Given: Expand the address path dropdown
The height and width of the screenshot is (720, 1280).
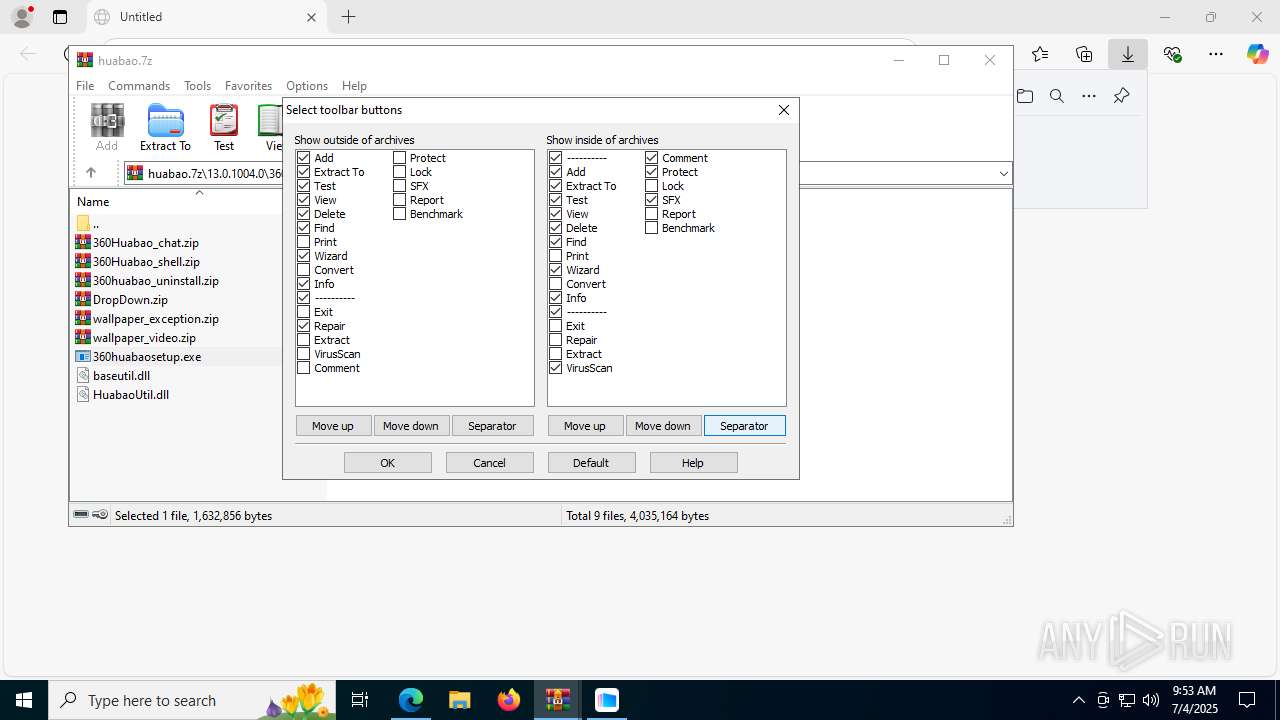Looking at the screenshot, I should coord(1003,174).
